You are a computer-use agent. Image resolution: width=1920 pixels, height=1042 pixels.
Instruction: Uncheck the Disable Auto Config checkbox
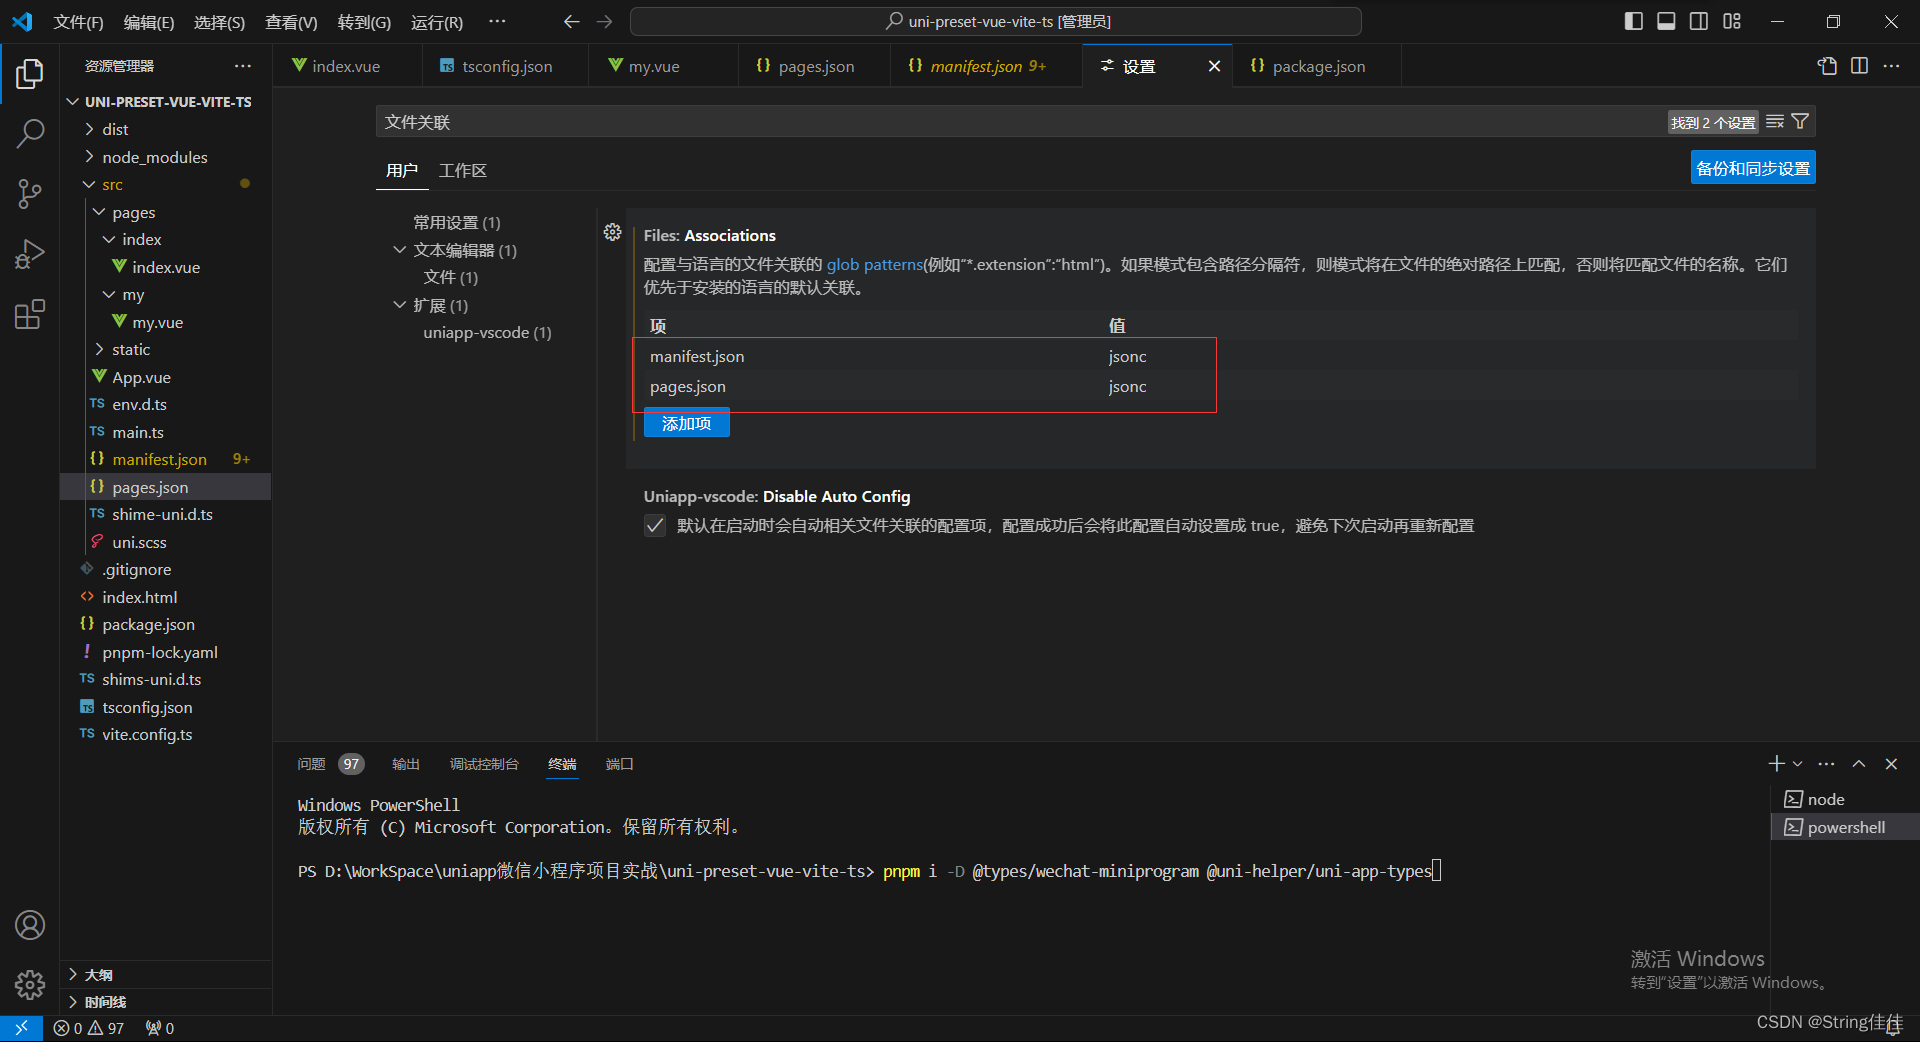point(654,525)
